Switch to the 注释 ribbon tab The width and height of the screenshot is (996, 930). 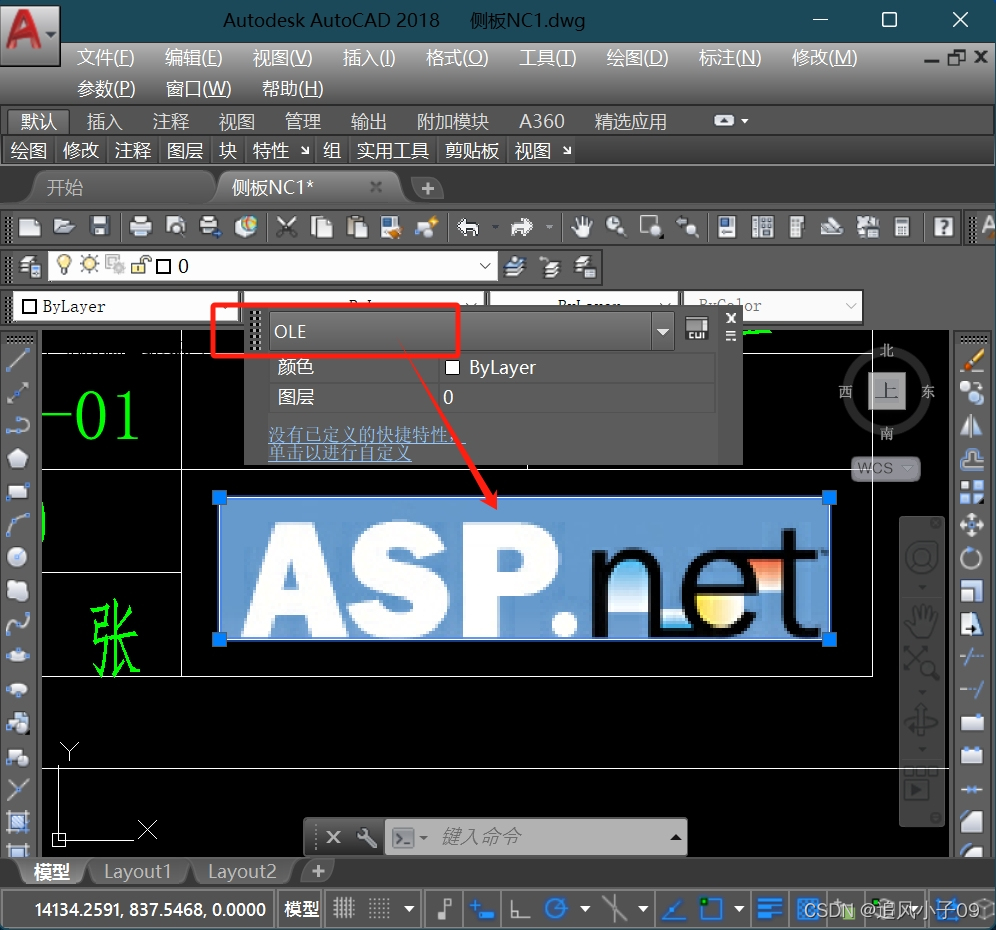click(x=170, y=121)
